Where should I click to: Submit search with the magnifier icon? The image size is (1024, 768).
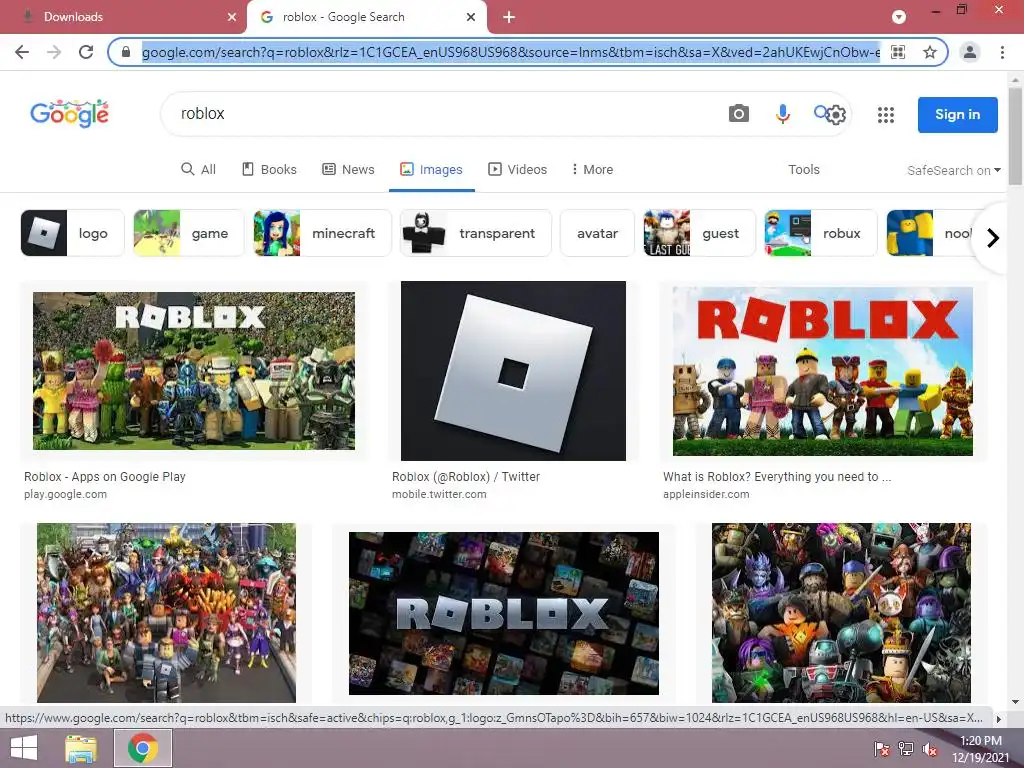click(x=820, y=112)
